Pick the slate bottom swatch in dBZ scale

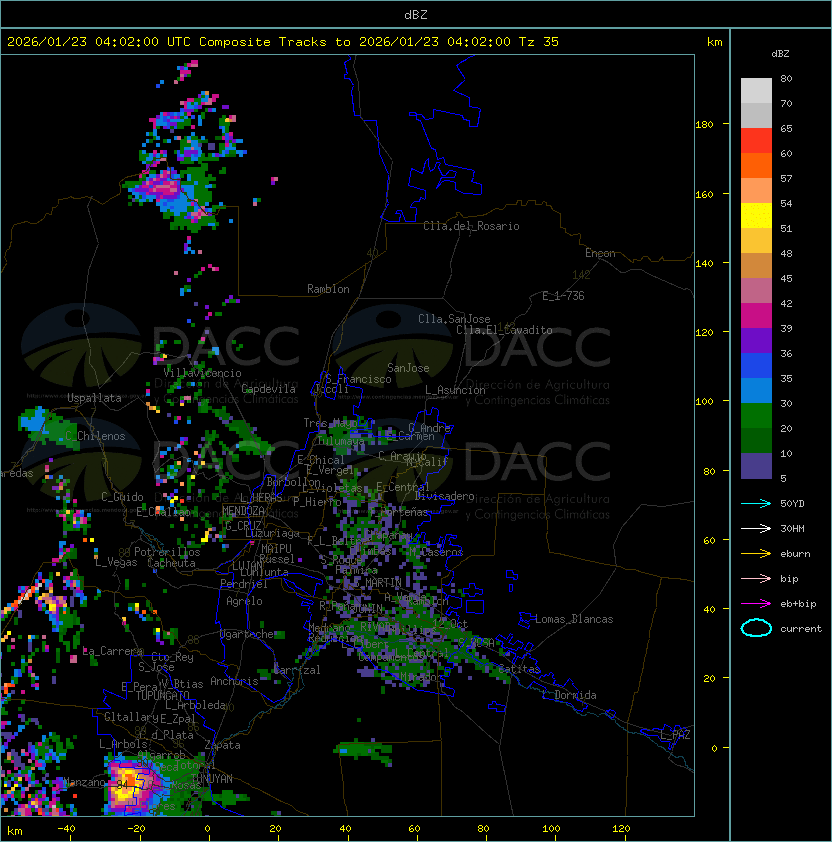[x=756, y=466]
